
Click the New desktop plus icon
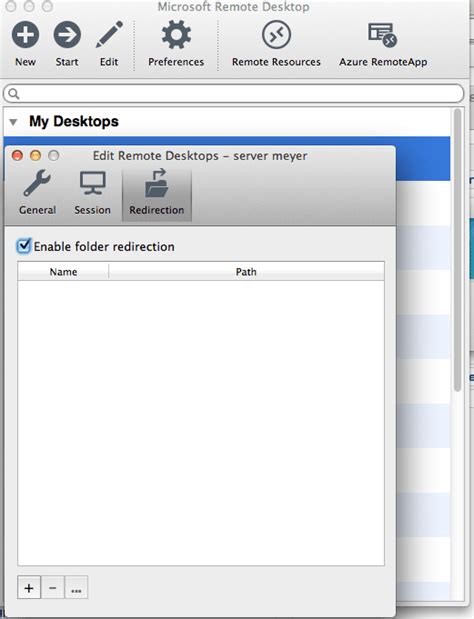click(x=26, y=35)
